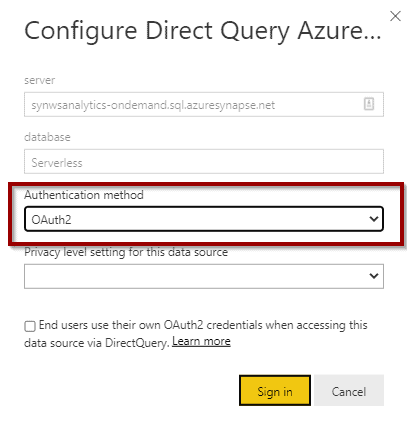Click the chevron arrow of privacy level box
The height and width of the screenshot is (424, 407).
point(374,276)
